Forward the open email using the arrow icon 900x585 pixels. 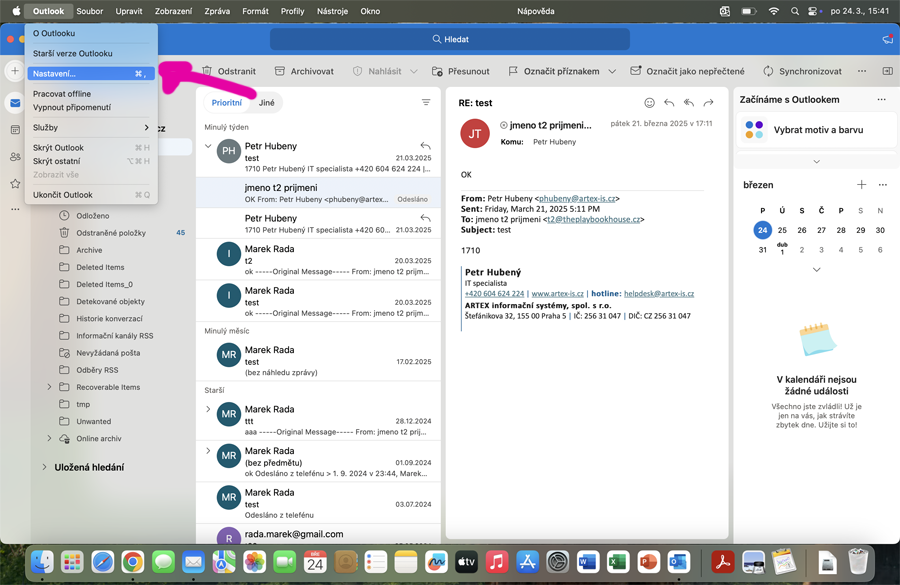pyautogui.click(x=708, y=103)
